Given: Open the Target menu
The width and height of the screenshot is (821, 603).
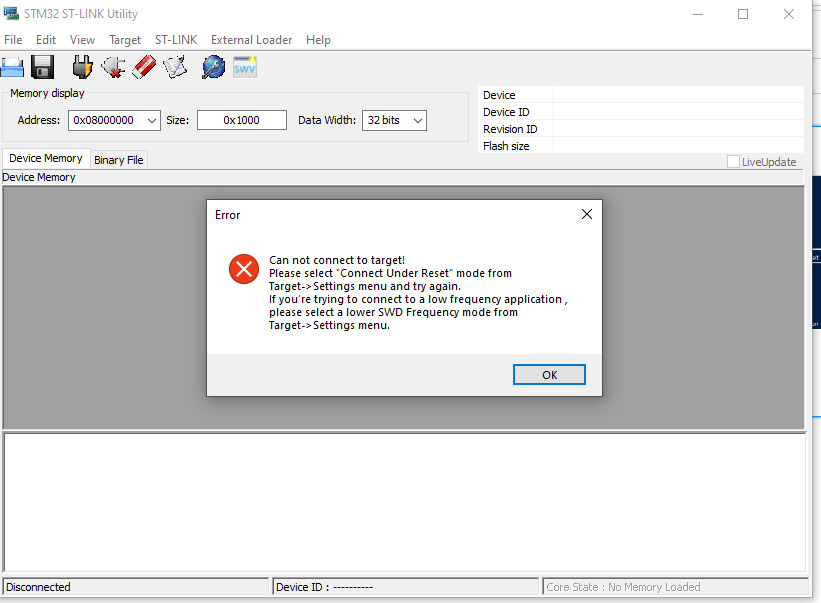Looking at the screenshot, I should [125, 40].
